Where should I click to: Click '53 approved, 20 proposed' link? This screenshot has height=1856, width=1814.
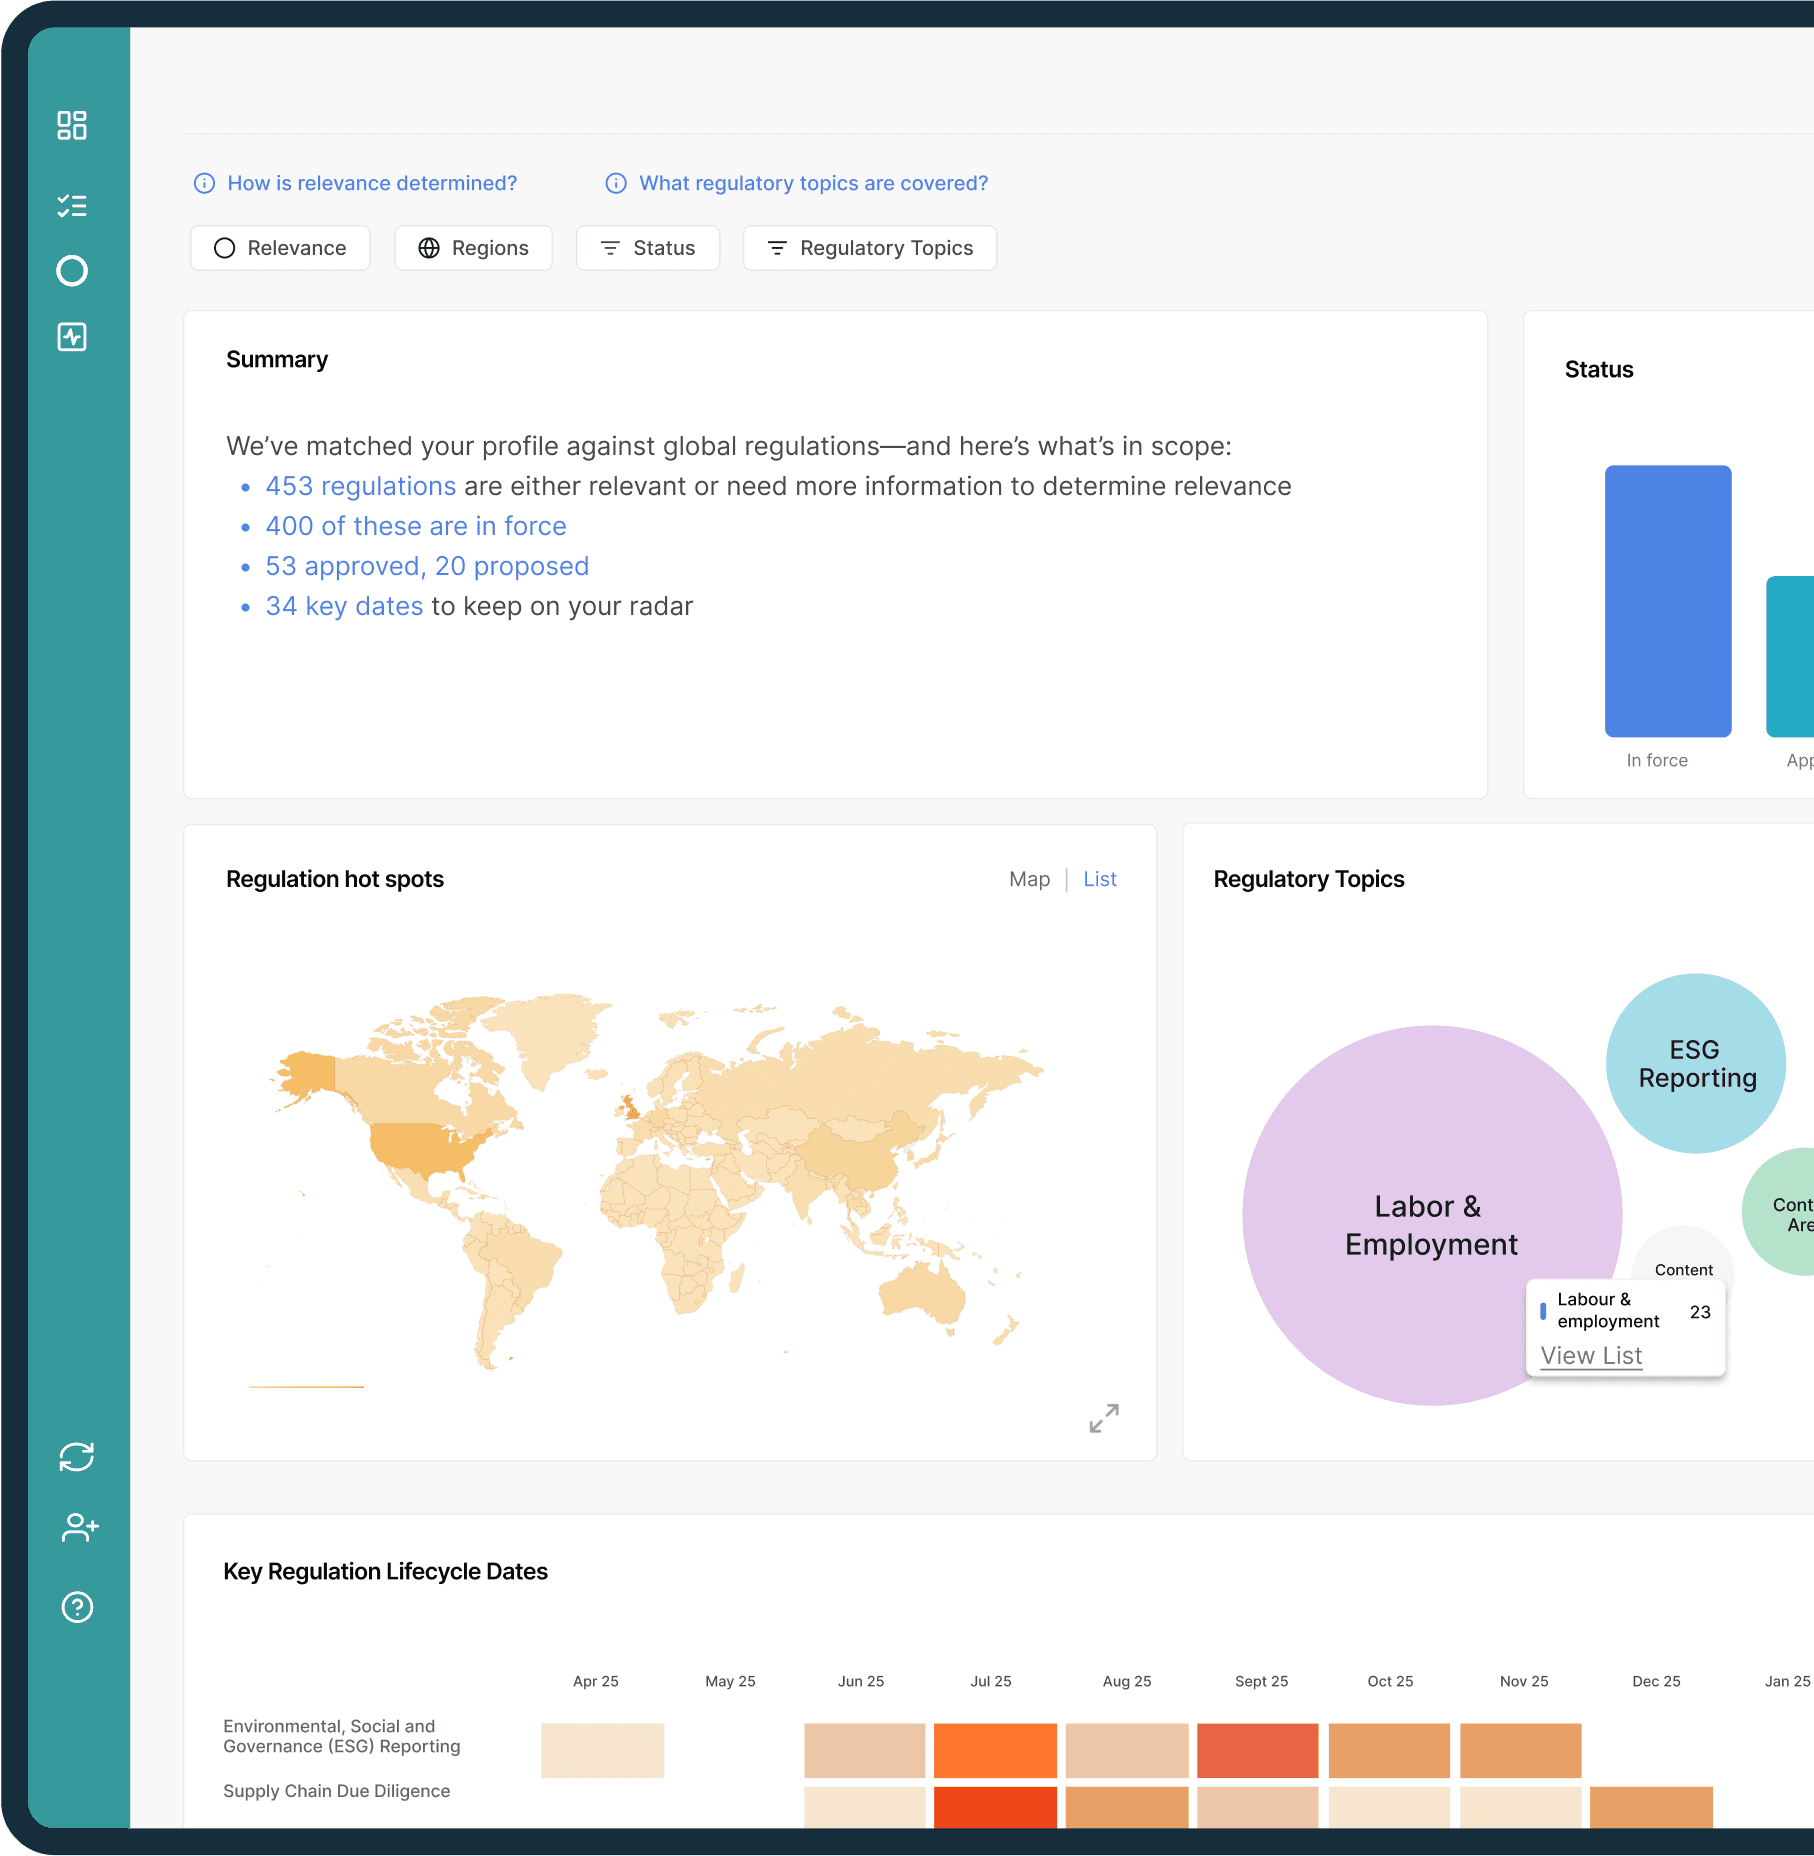click(427, 566)
